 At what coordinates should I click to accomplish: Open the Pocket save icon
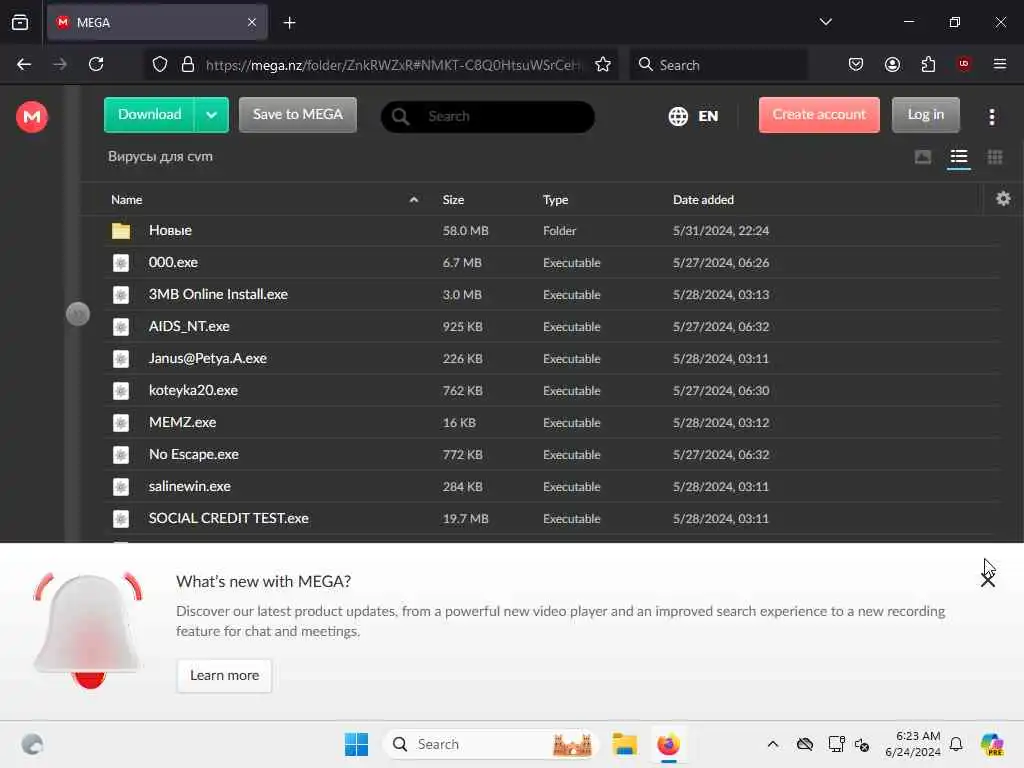(x=856, y=64)
